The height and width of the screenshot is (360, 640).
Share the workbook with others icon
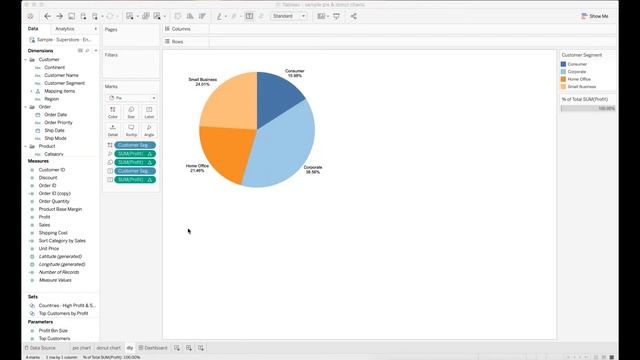pyautogui.click(x=353, y=16)
